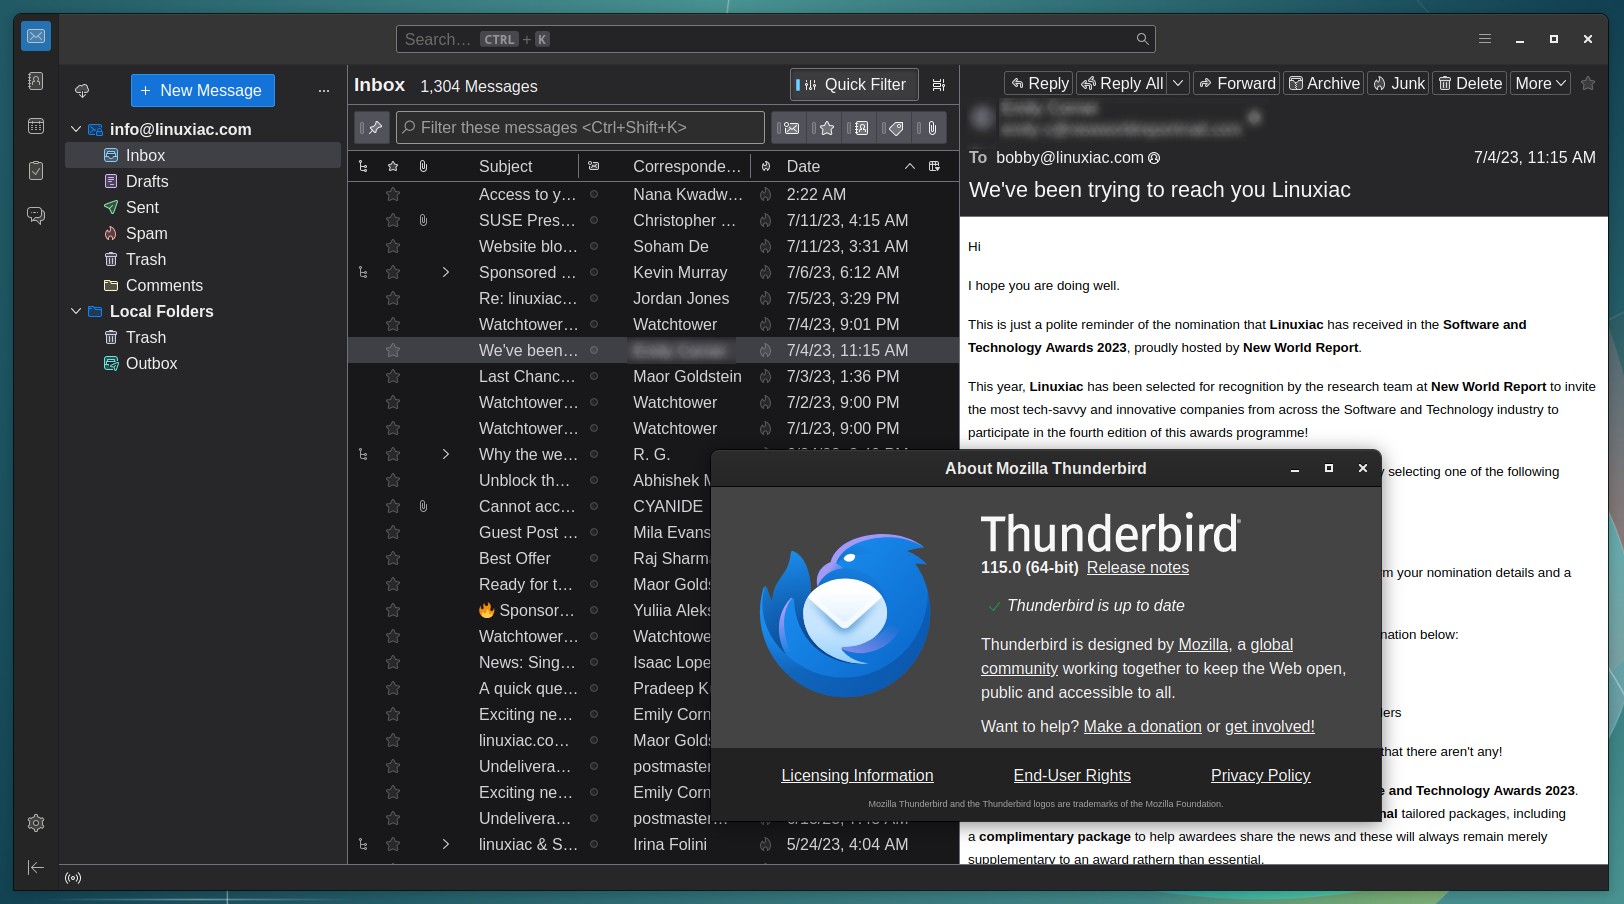Select the Inbox folder
Viewport: 1624px width, 904px height.
pos(203,155)
